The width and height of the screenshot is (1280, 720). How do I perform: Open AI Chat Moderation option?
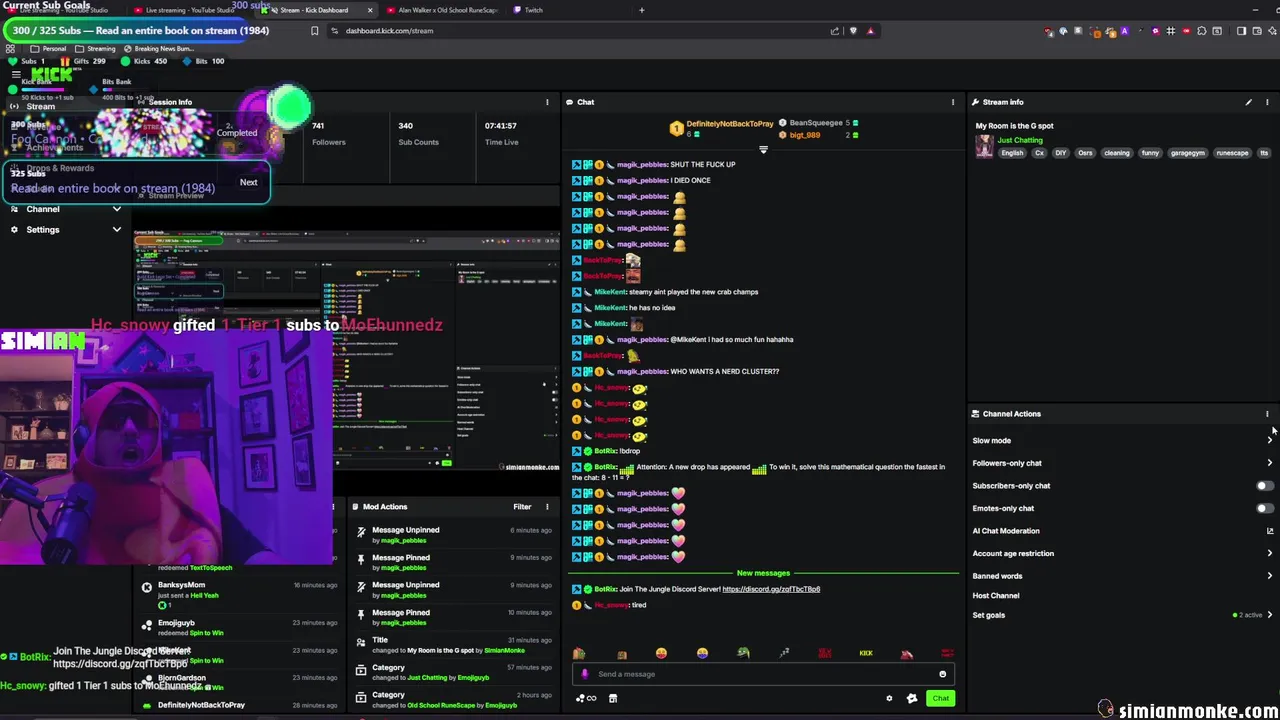pyautogui.click(x=1006, y=531)
